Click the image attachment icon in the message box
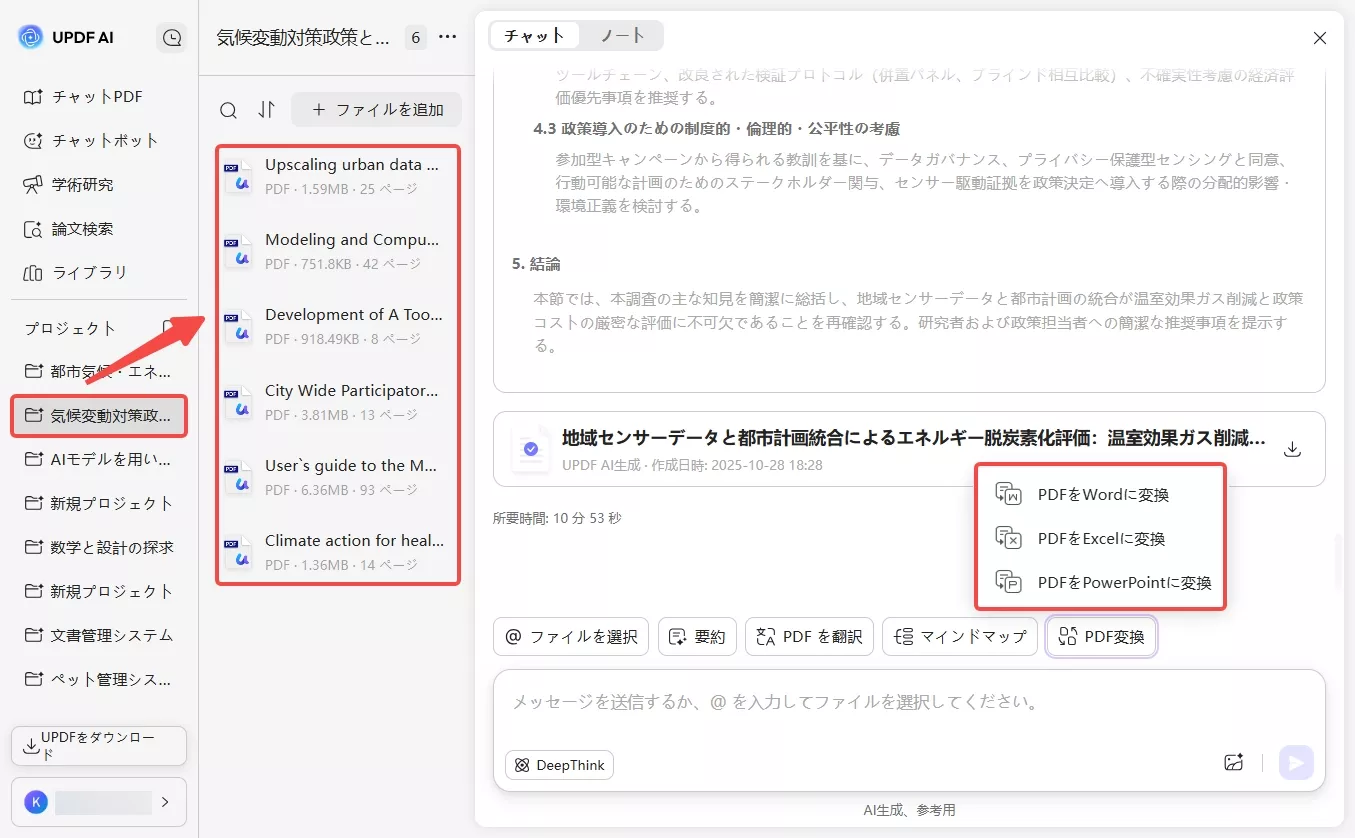1355x838 pixels. pyautogui.click(x=1233, y=762)
